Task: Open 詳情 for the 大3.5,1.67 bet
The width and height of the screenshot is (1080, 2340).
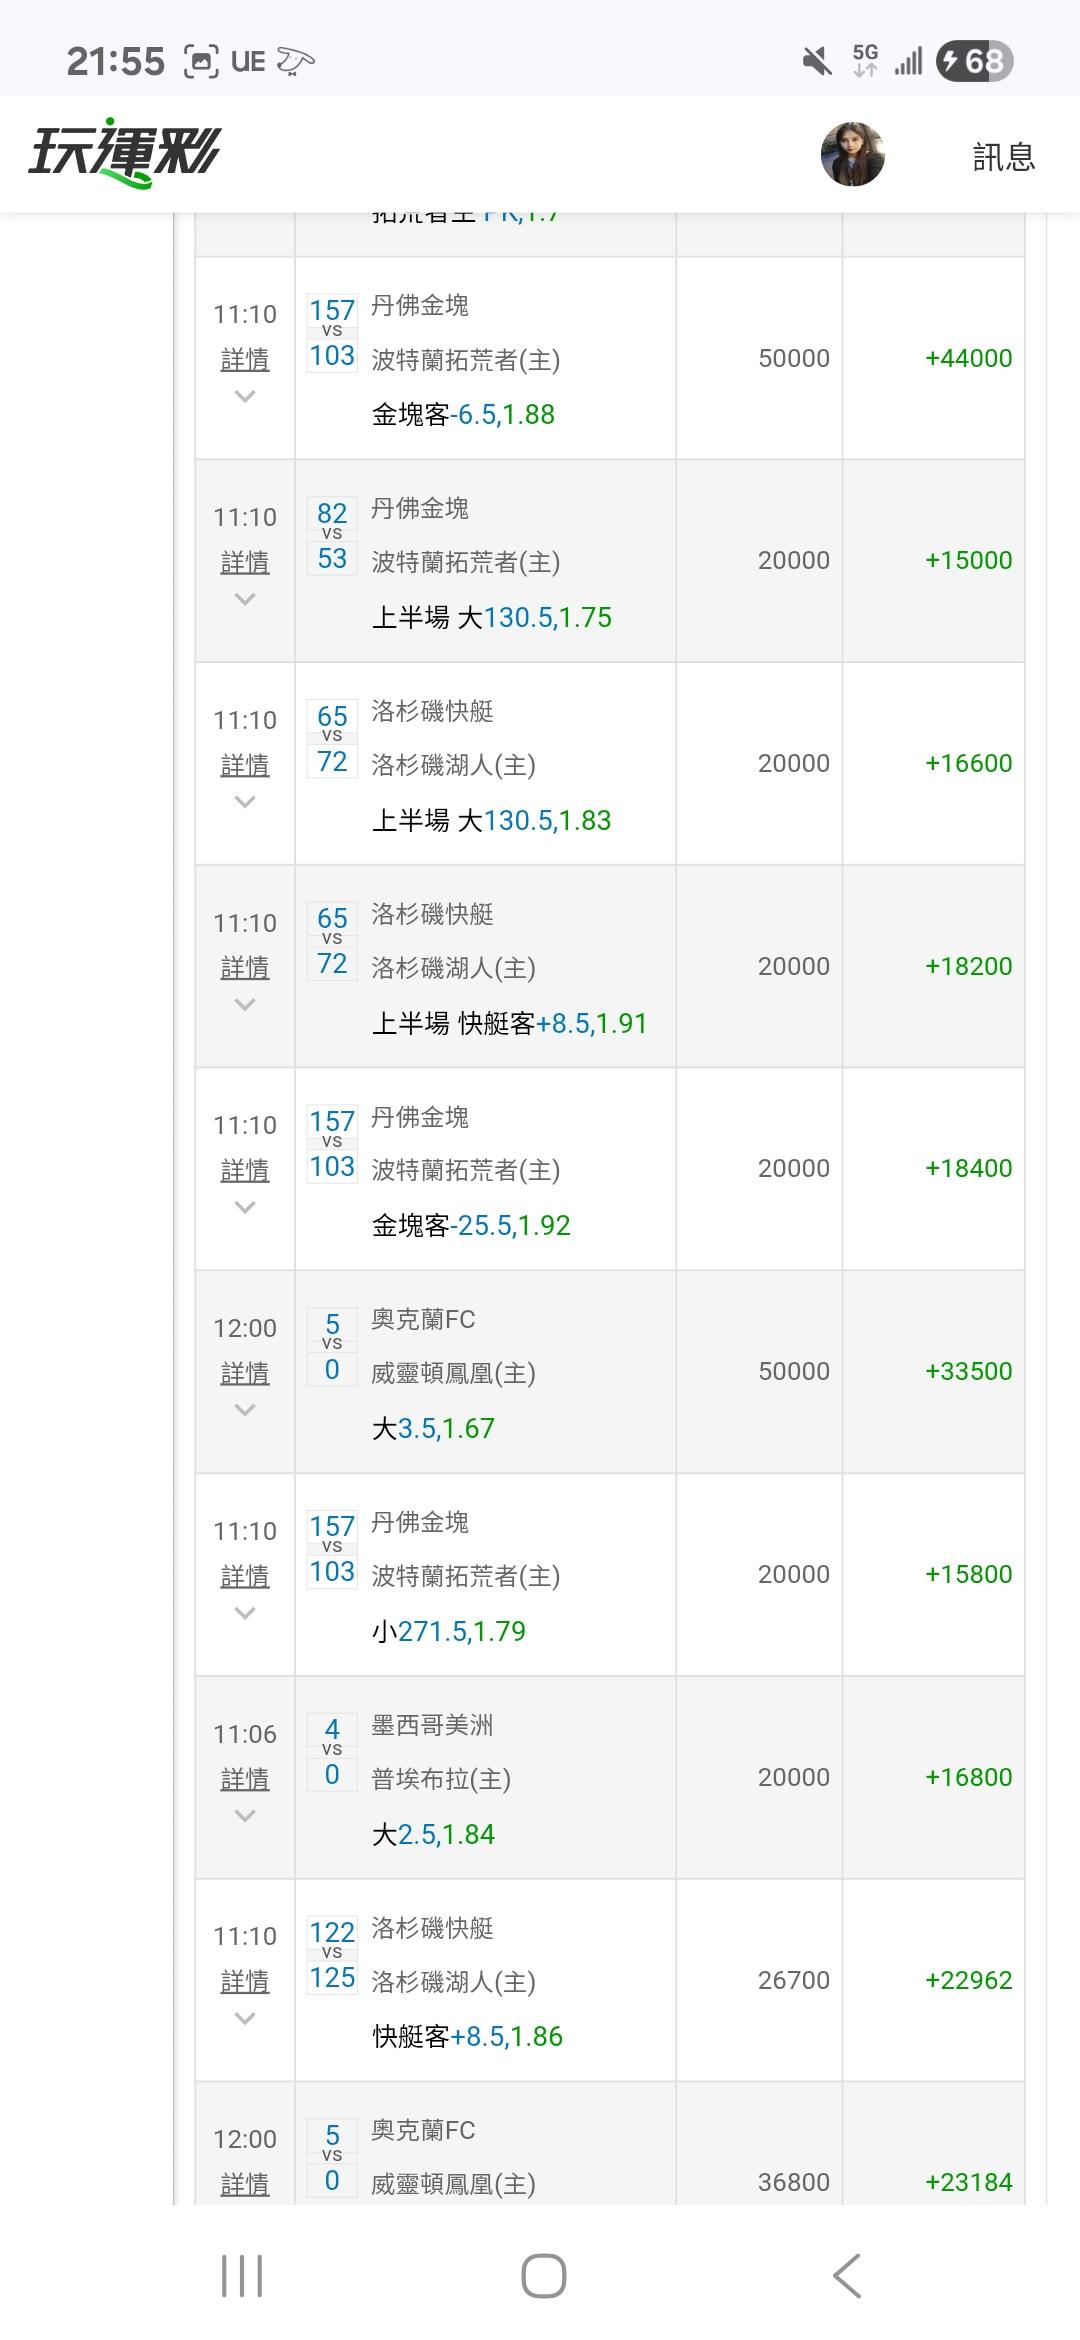Action: click(x=245, y=1374)
